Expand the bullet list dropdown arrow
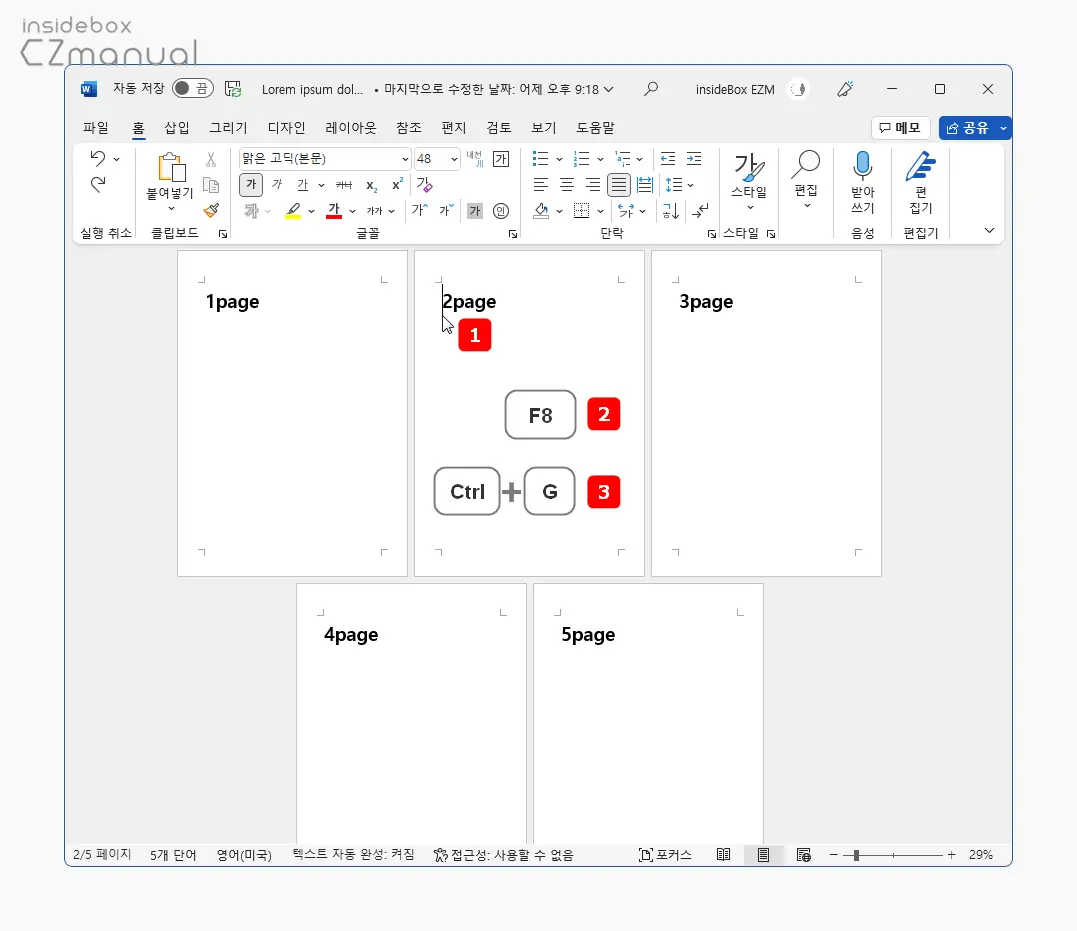 (559, 159)
